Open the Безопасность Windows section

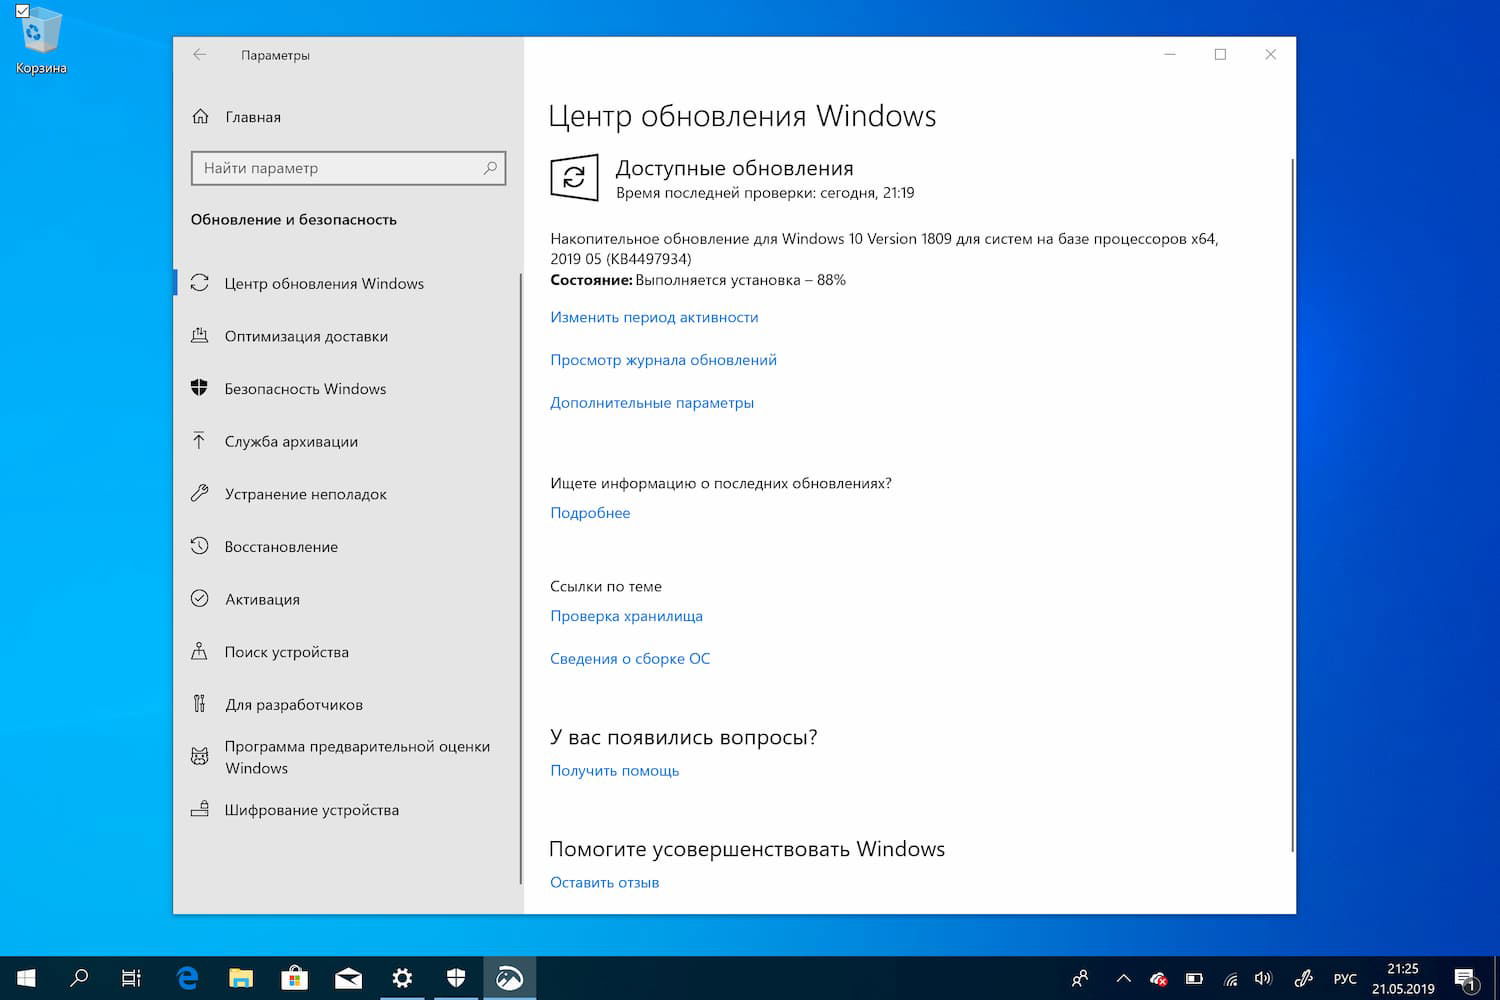[x=305, y=388]
